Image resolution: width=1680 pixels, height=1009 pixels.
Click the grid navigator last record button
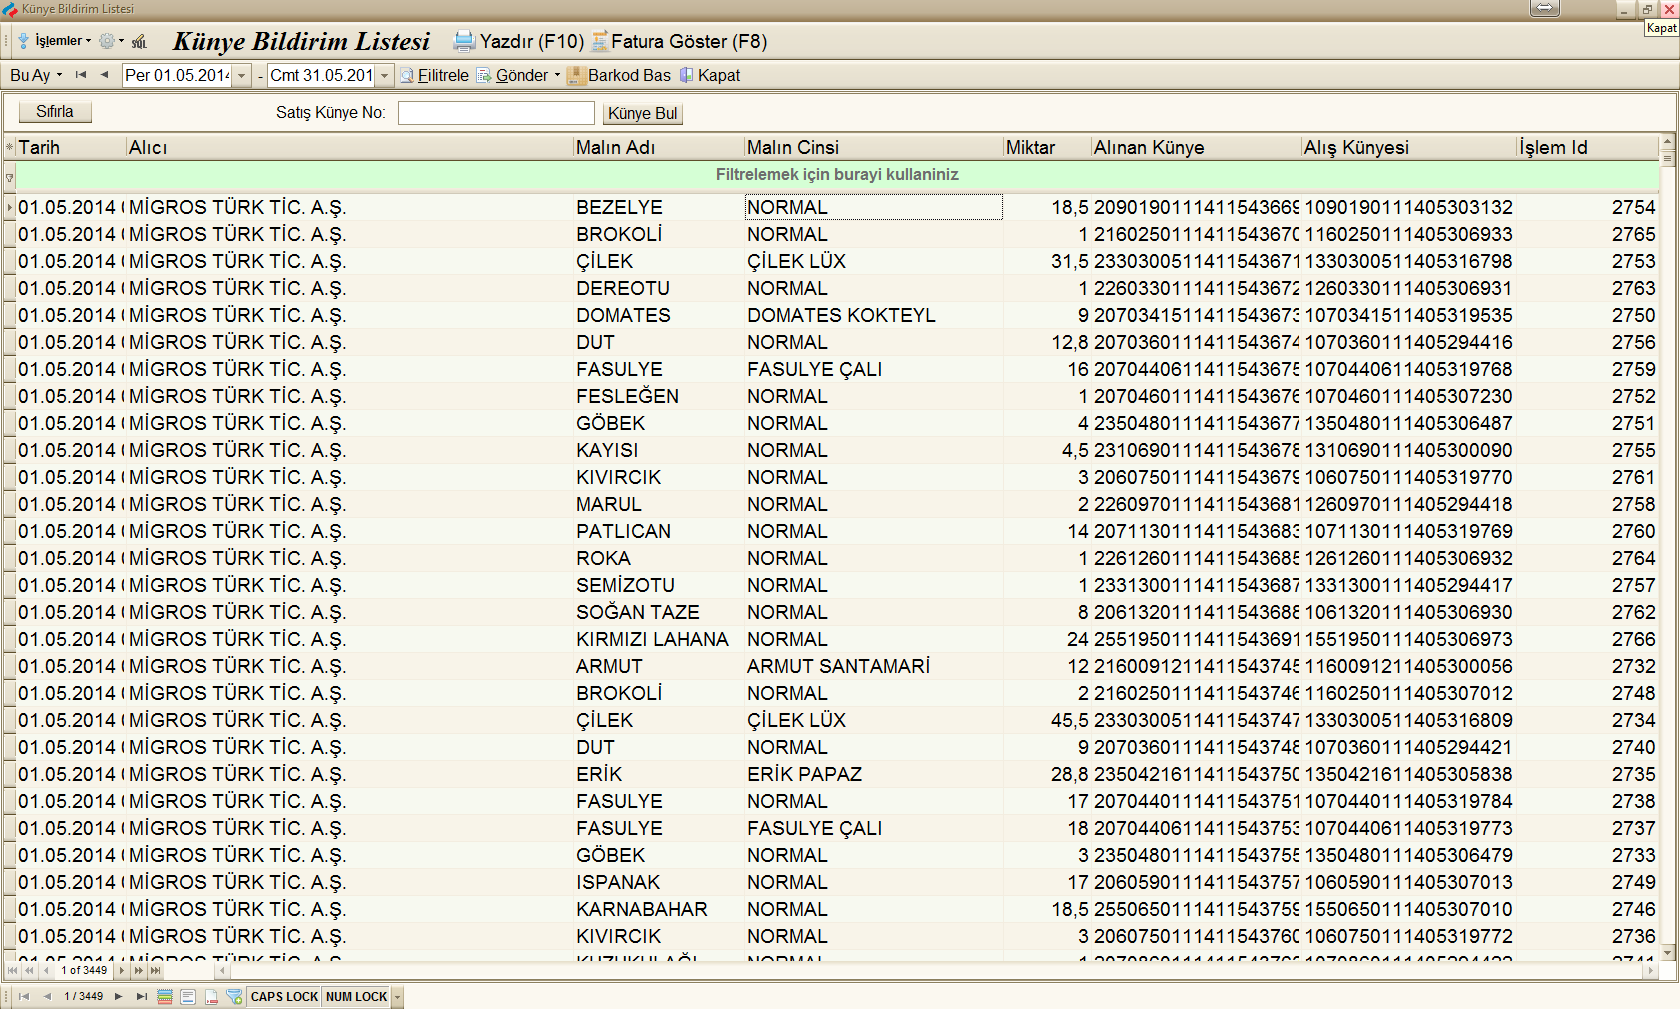[155, 970]
